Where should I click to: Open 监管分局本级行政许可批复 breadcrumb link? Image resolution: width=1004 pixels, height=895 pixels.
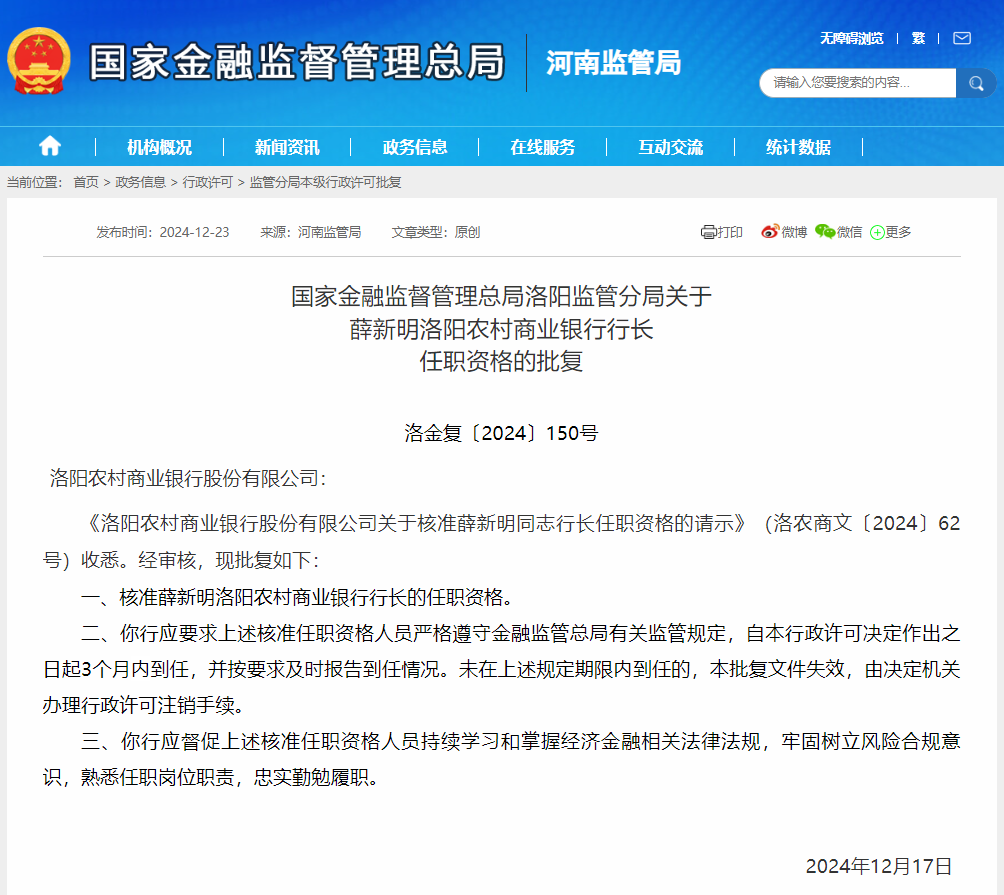click(x=325, y=182)
